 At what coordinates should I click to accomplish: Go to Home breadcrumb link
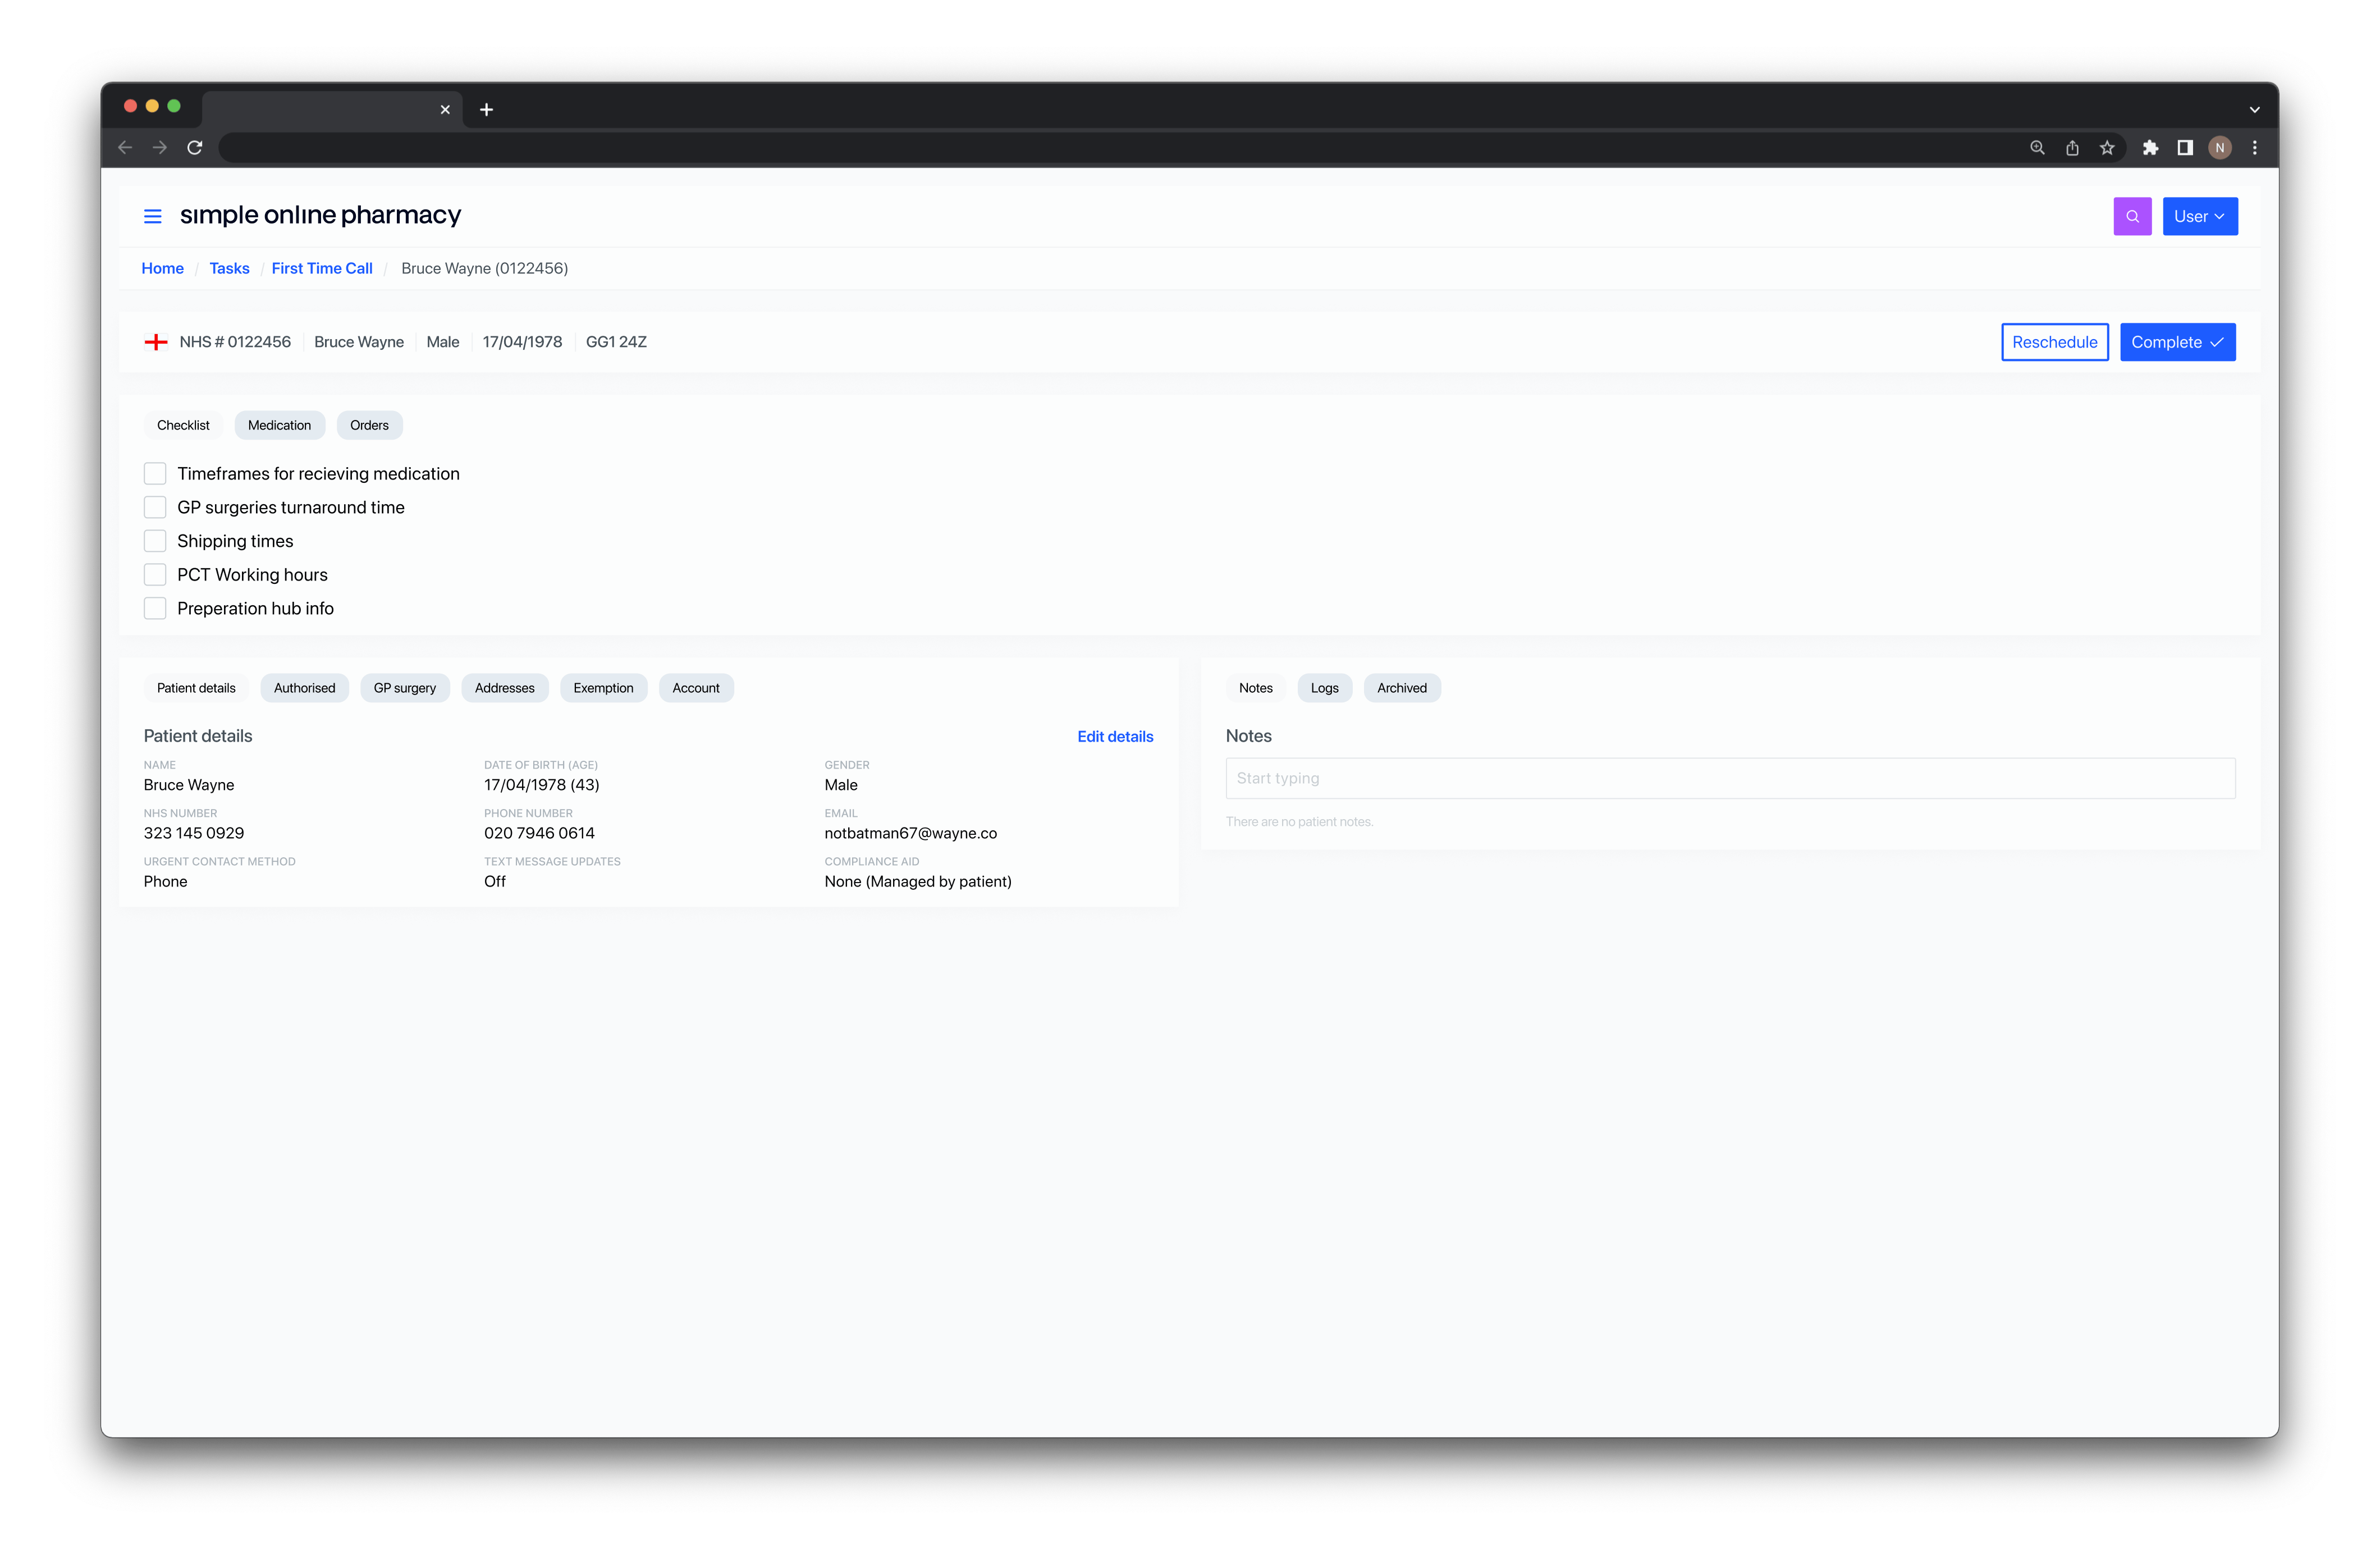(x=162, y=268)
